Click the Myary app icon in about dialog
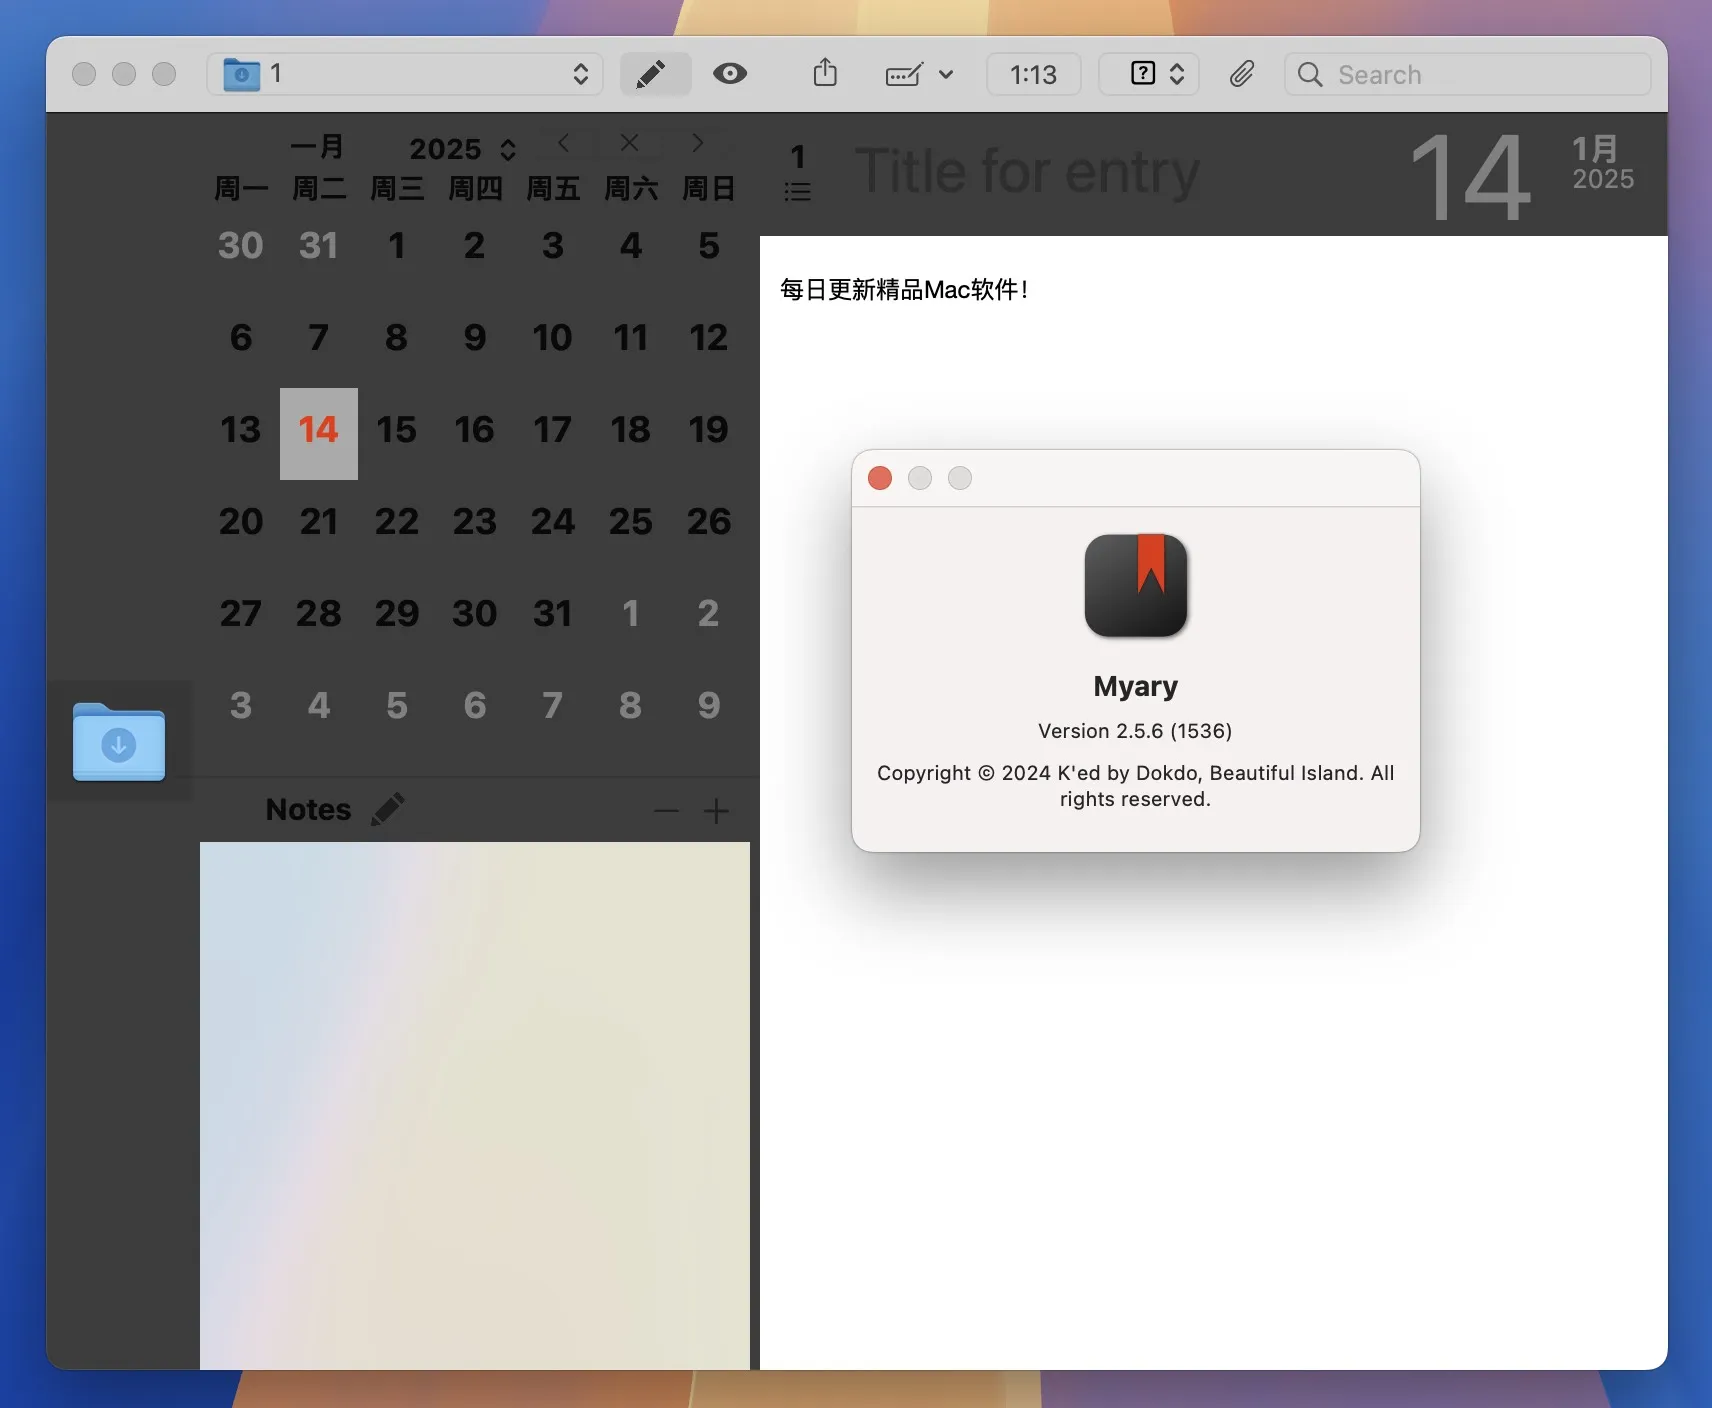This screenshot has height=1408, width=1712. point(1136,586)
